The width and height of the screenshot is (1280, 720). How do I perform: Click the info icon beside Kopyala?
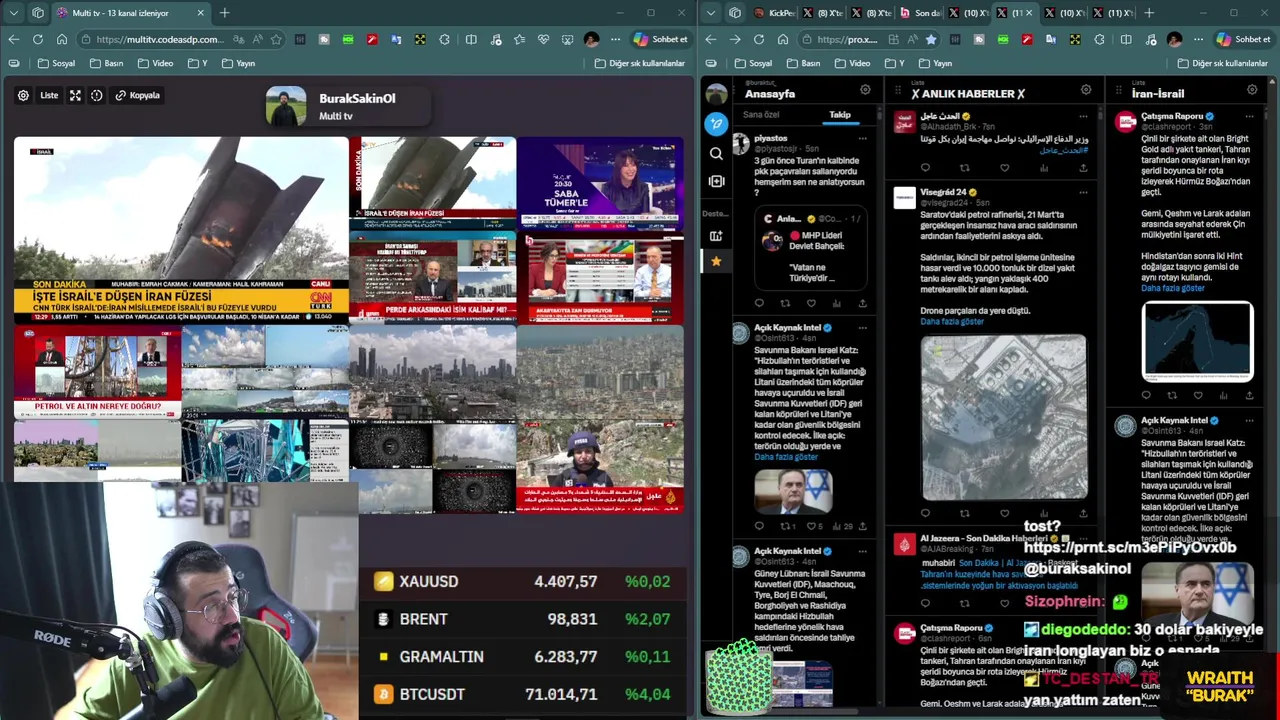coord(97,95)
